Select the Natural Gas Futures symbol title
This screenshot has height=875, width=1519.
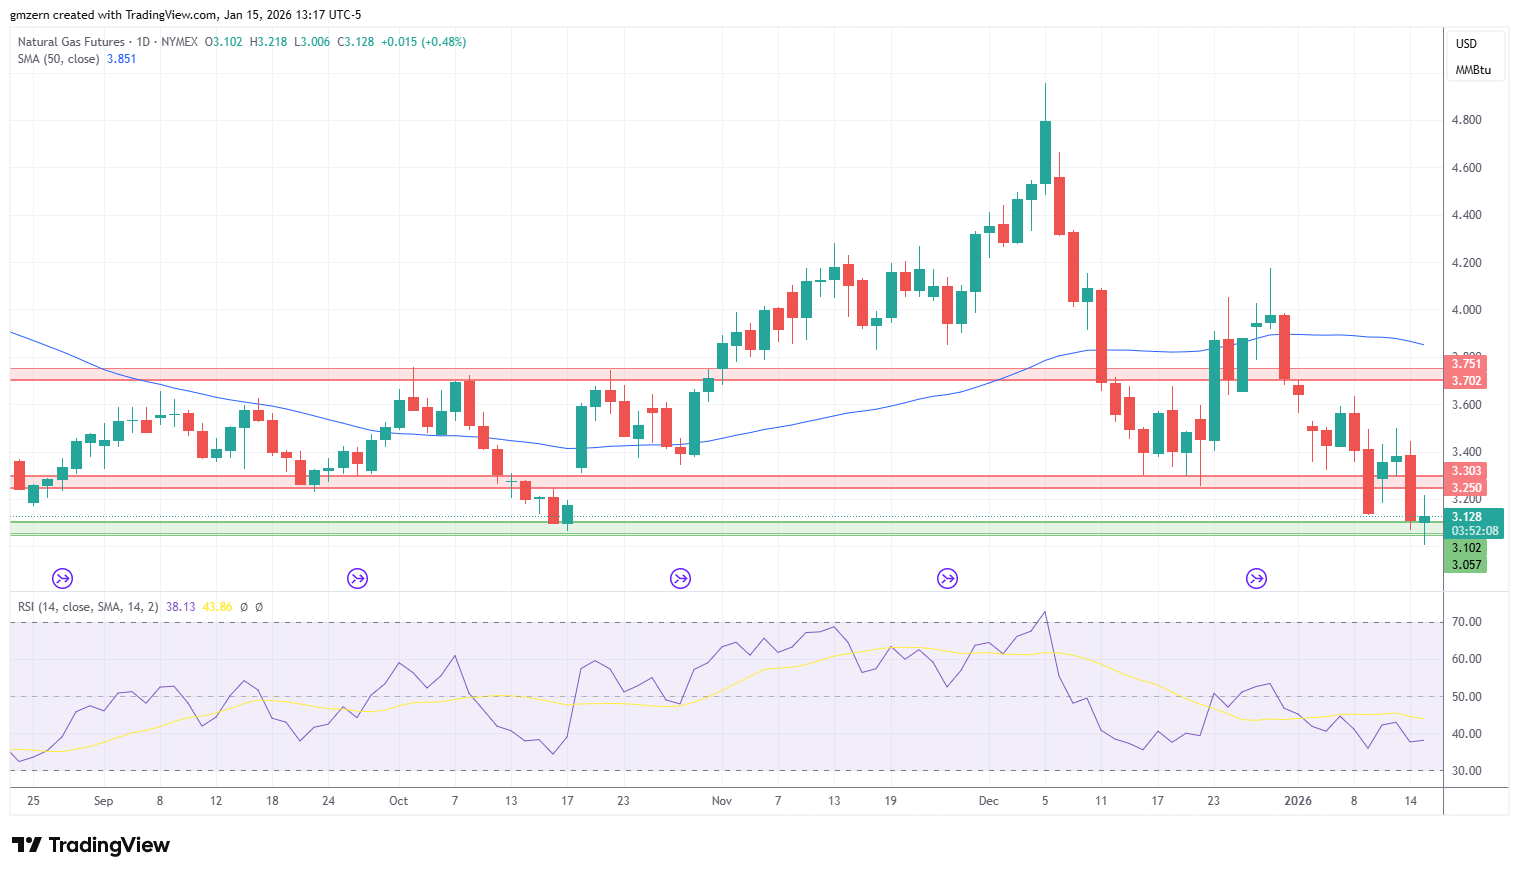coord(71,42)
